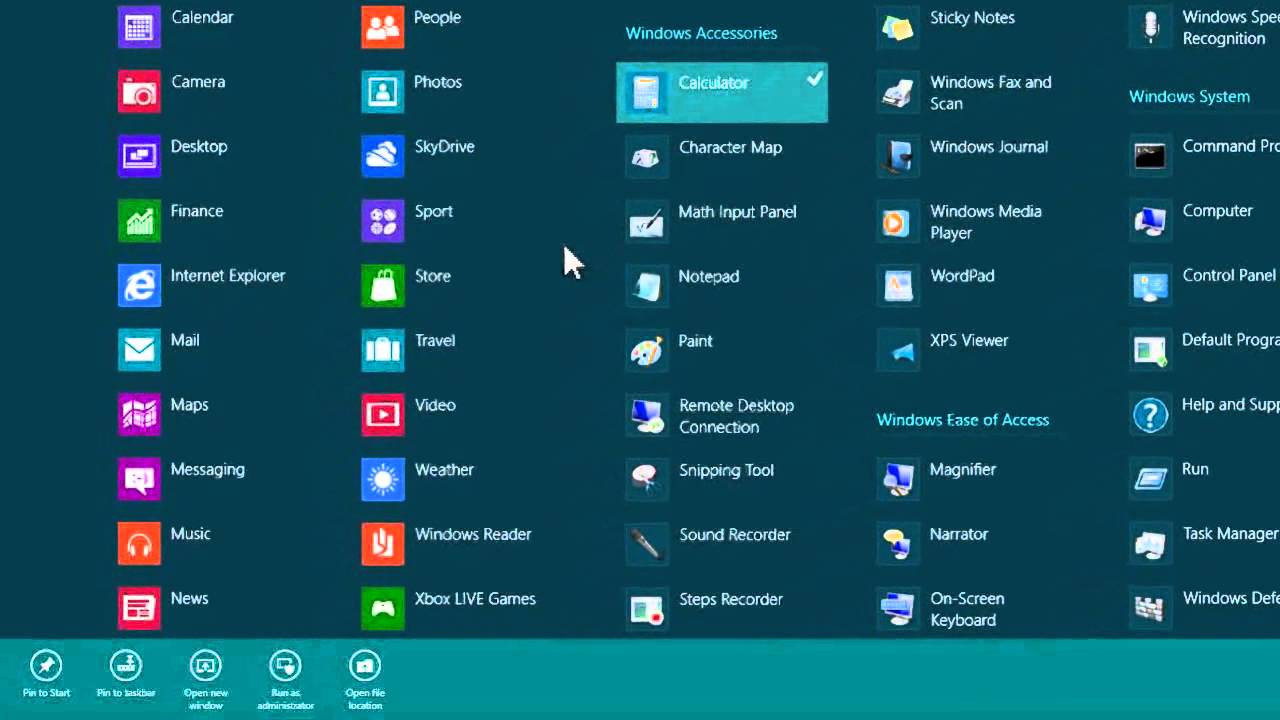Screen dimensions: 1280x720
Task: Open the People app icon
Action: coord(383,27)
